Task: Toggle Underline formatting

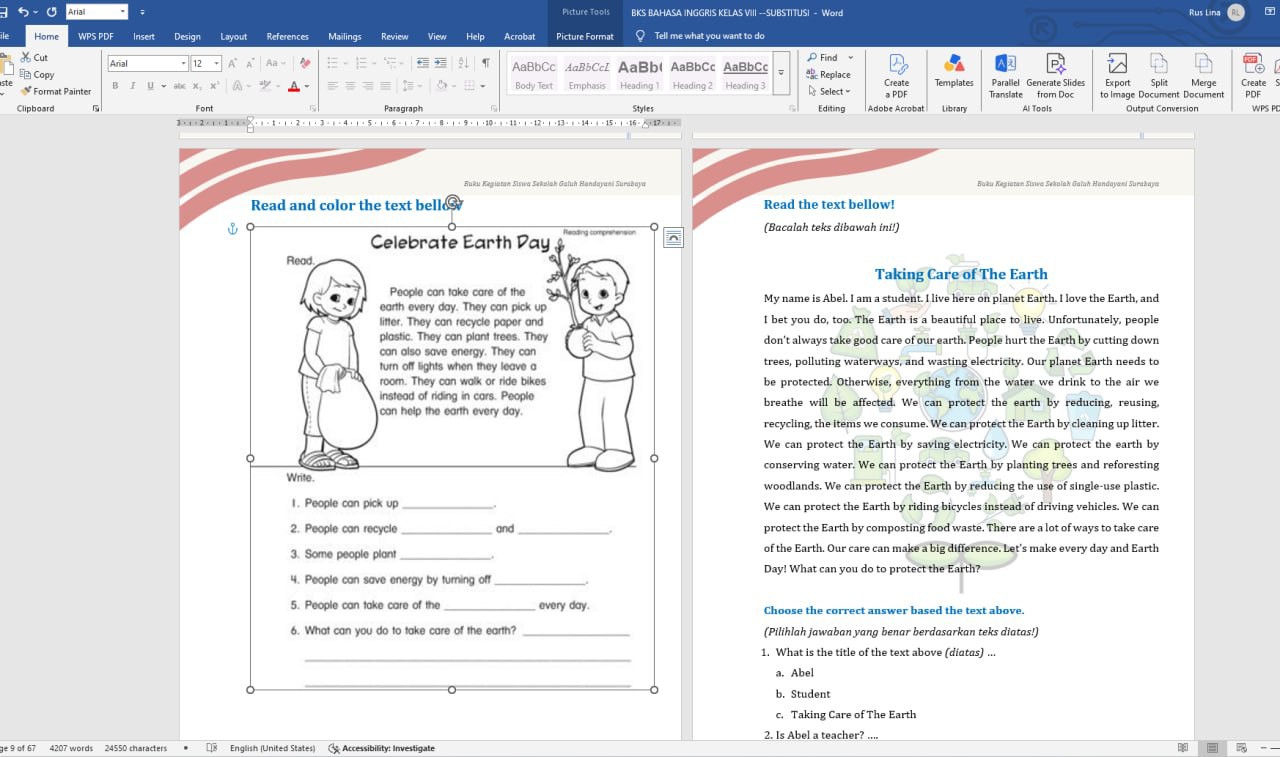Action: point(150,86)
